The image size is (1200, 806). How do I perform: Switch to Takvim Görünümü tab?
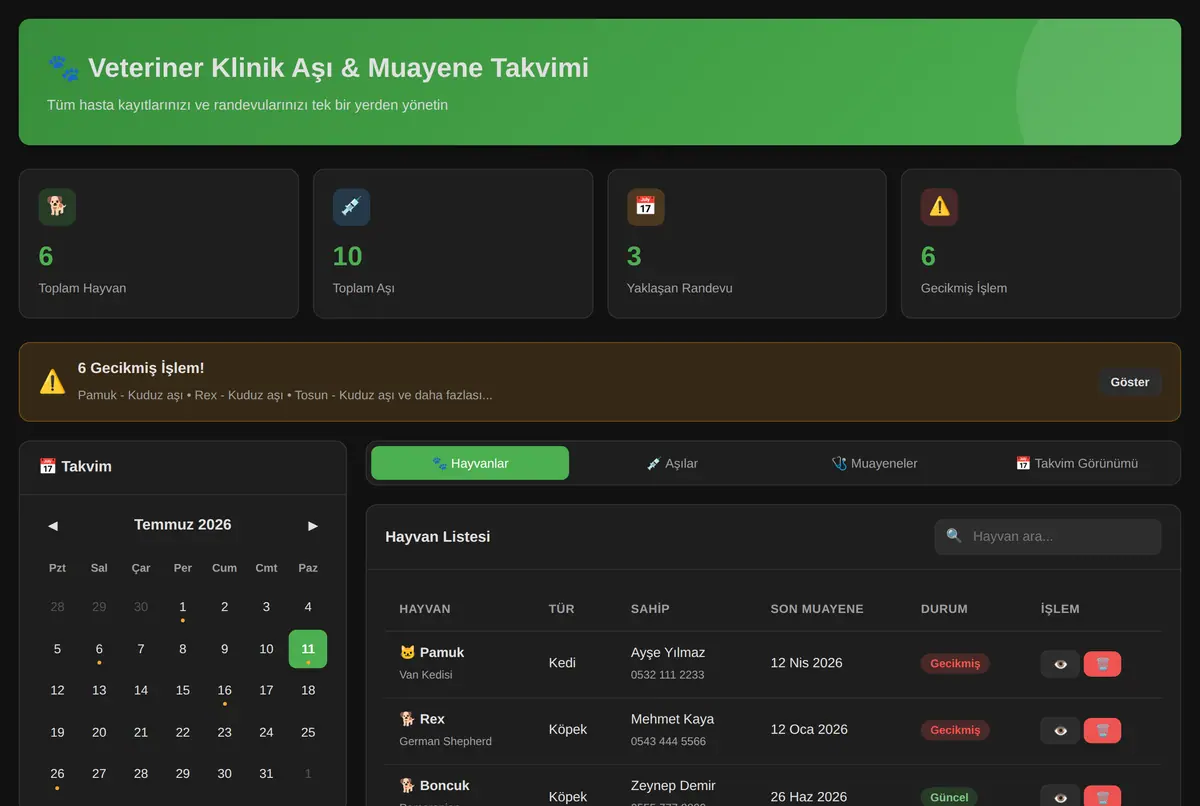pos(1076,463)
